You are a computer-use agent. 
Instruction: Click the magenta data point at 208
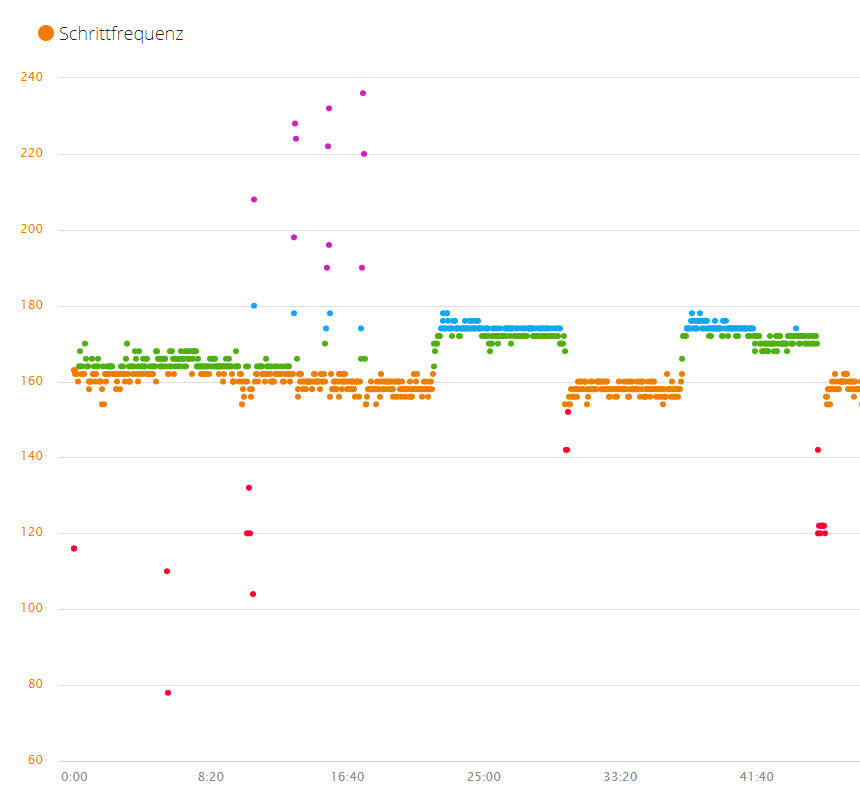[254, 199]
